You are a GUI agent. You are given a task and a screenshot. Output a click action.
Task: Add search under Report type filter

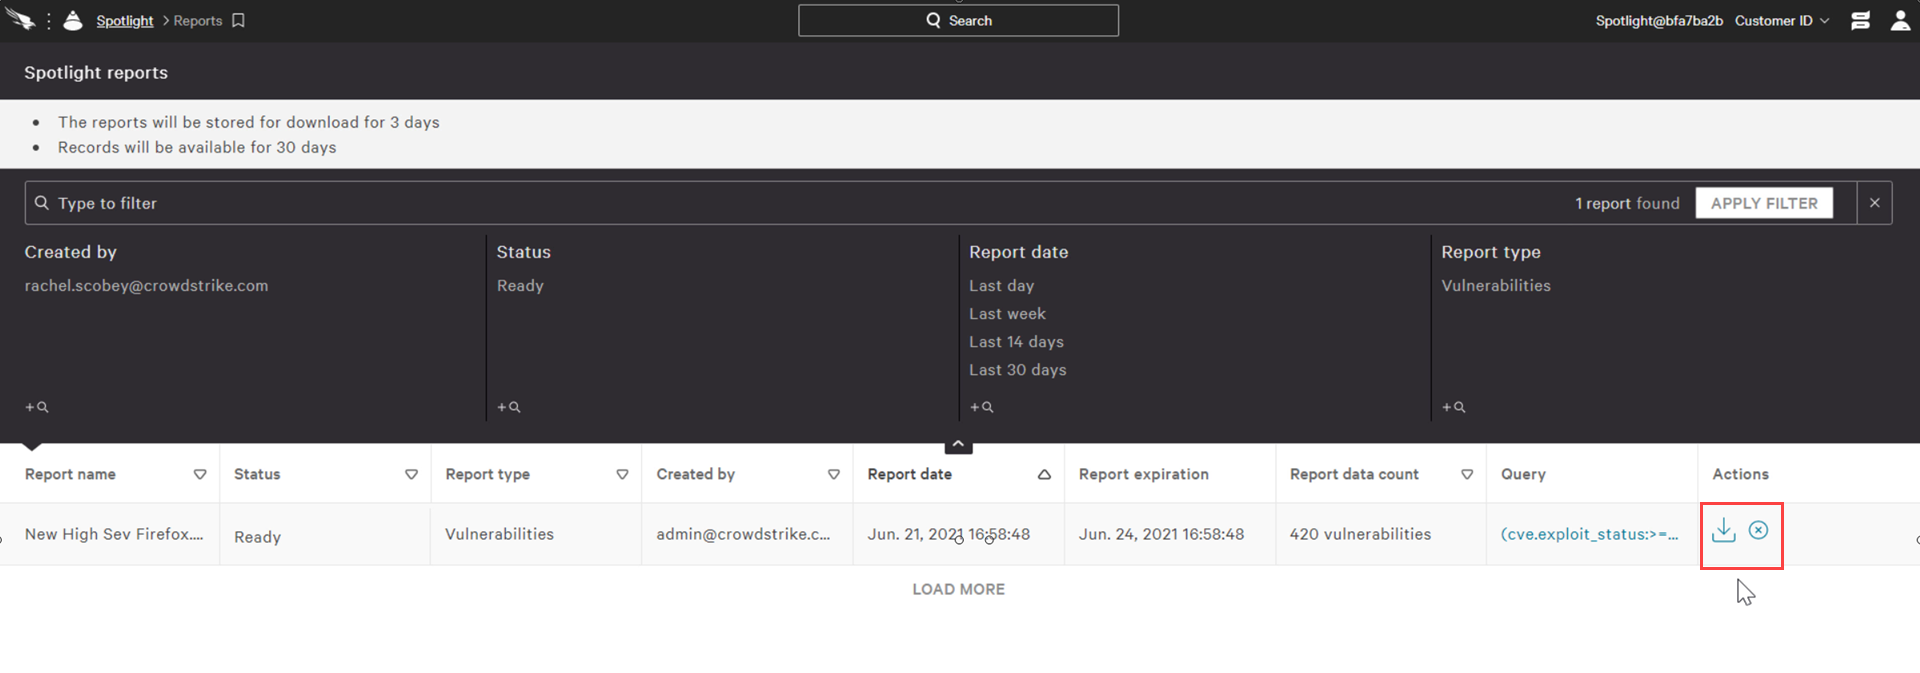(x=1453, y=407)
